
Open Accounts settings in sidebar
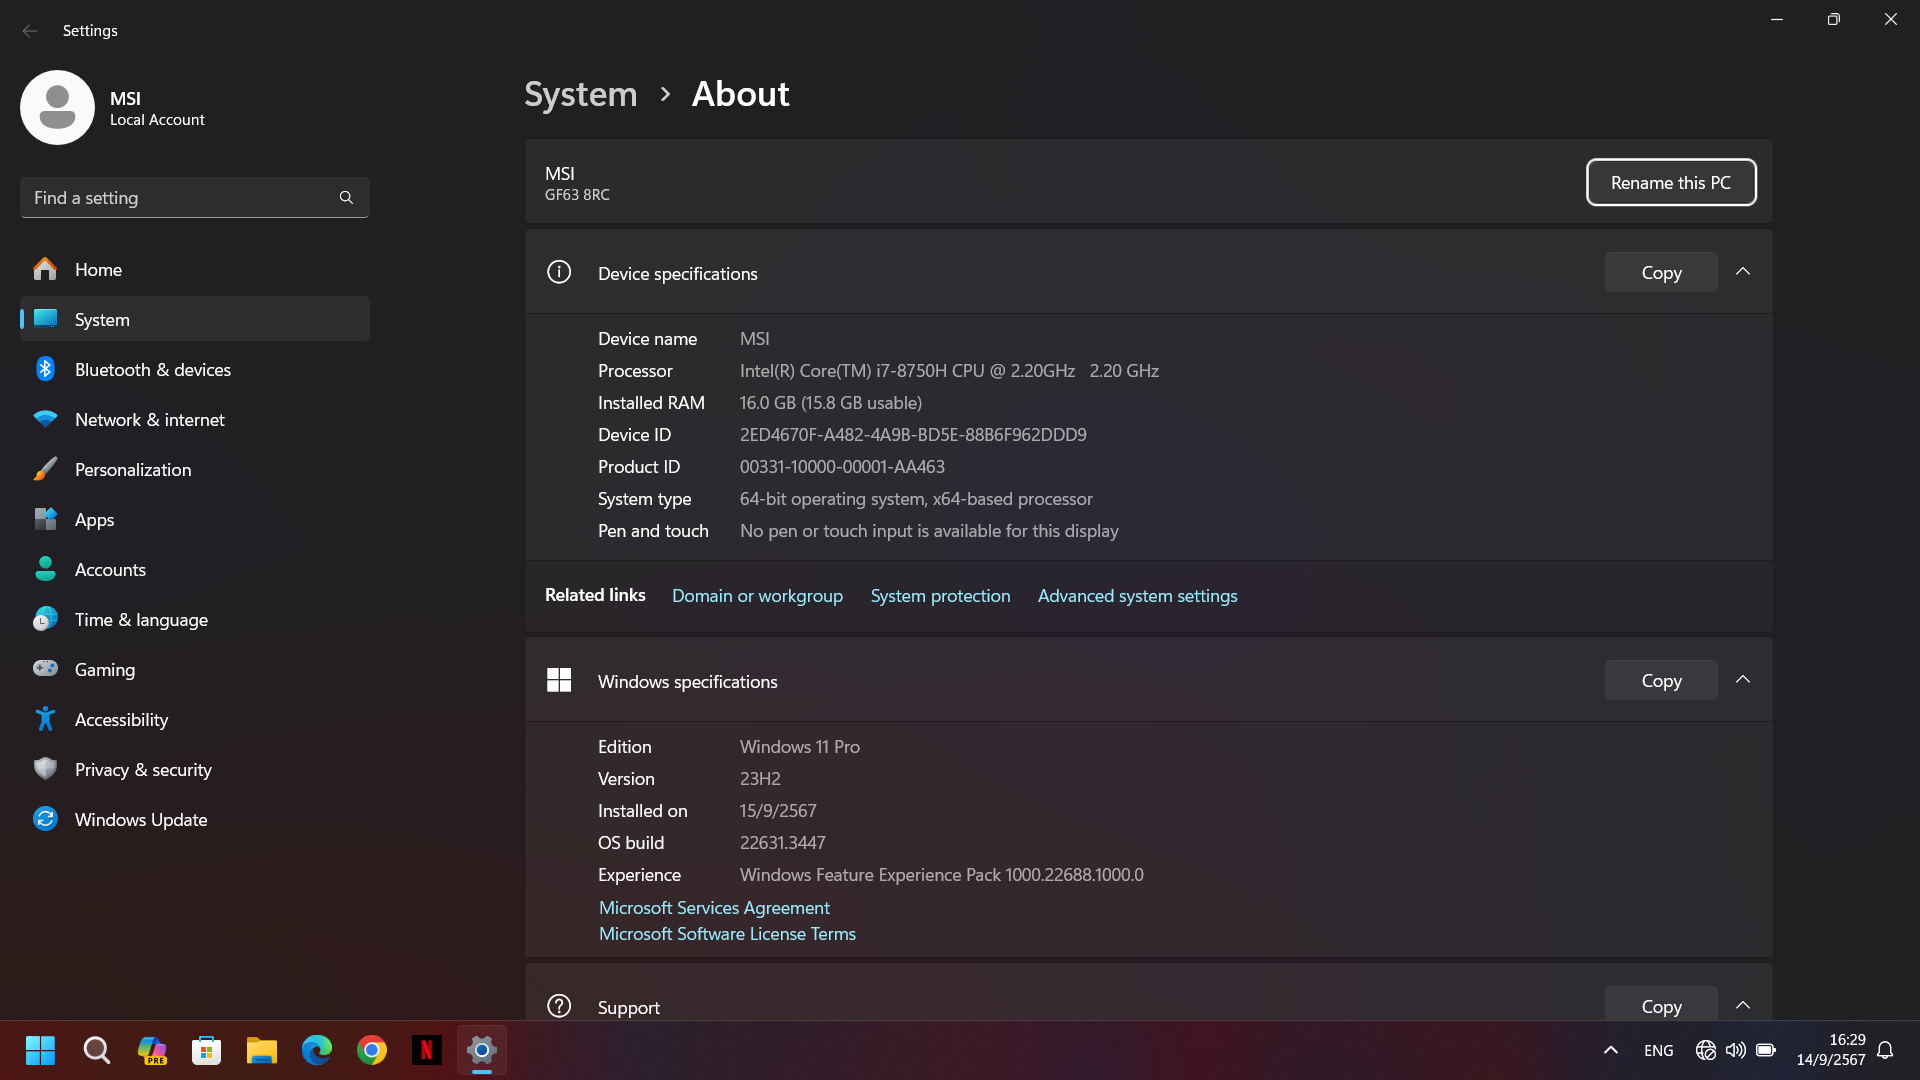tap(110, 569)
